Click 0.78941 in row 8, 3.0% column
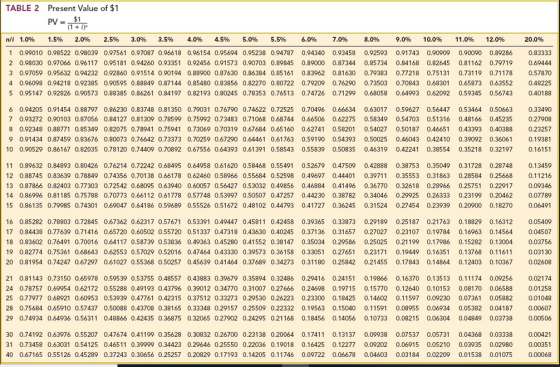 click(x=142, y=129)
